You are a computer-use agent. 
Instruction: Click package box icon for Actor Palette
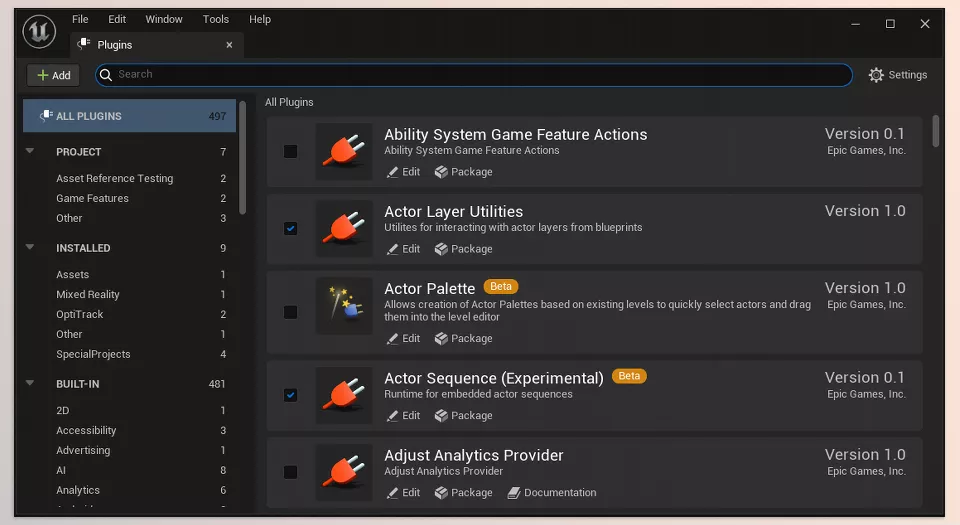441,338
